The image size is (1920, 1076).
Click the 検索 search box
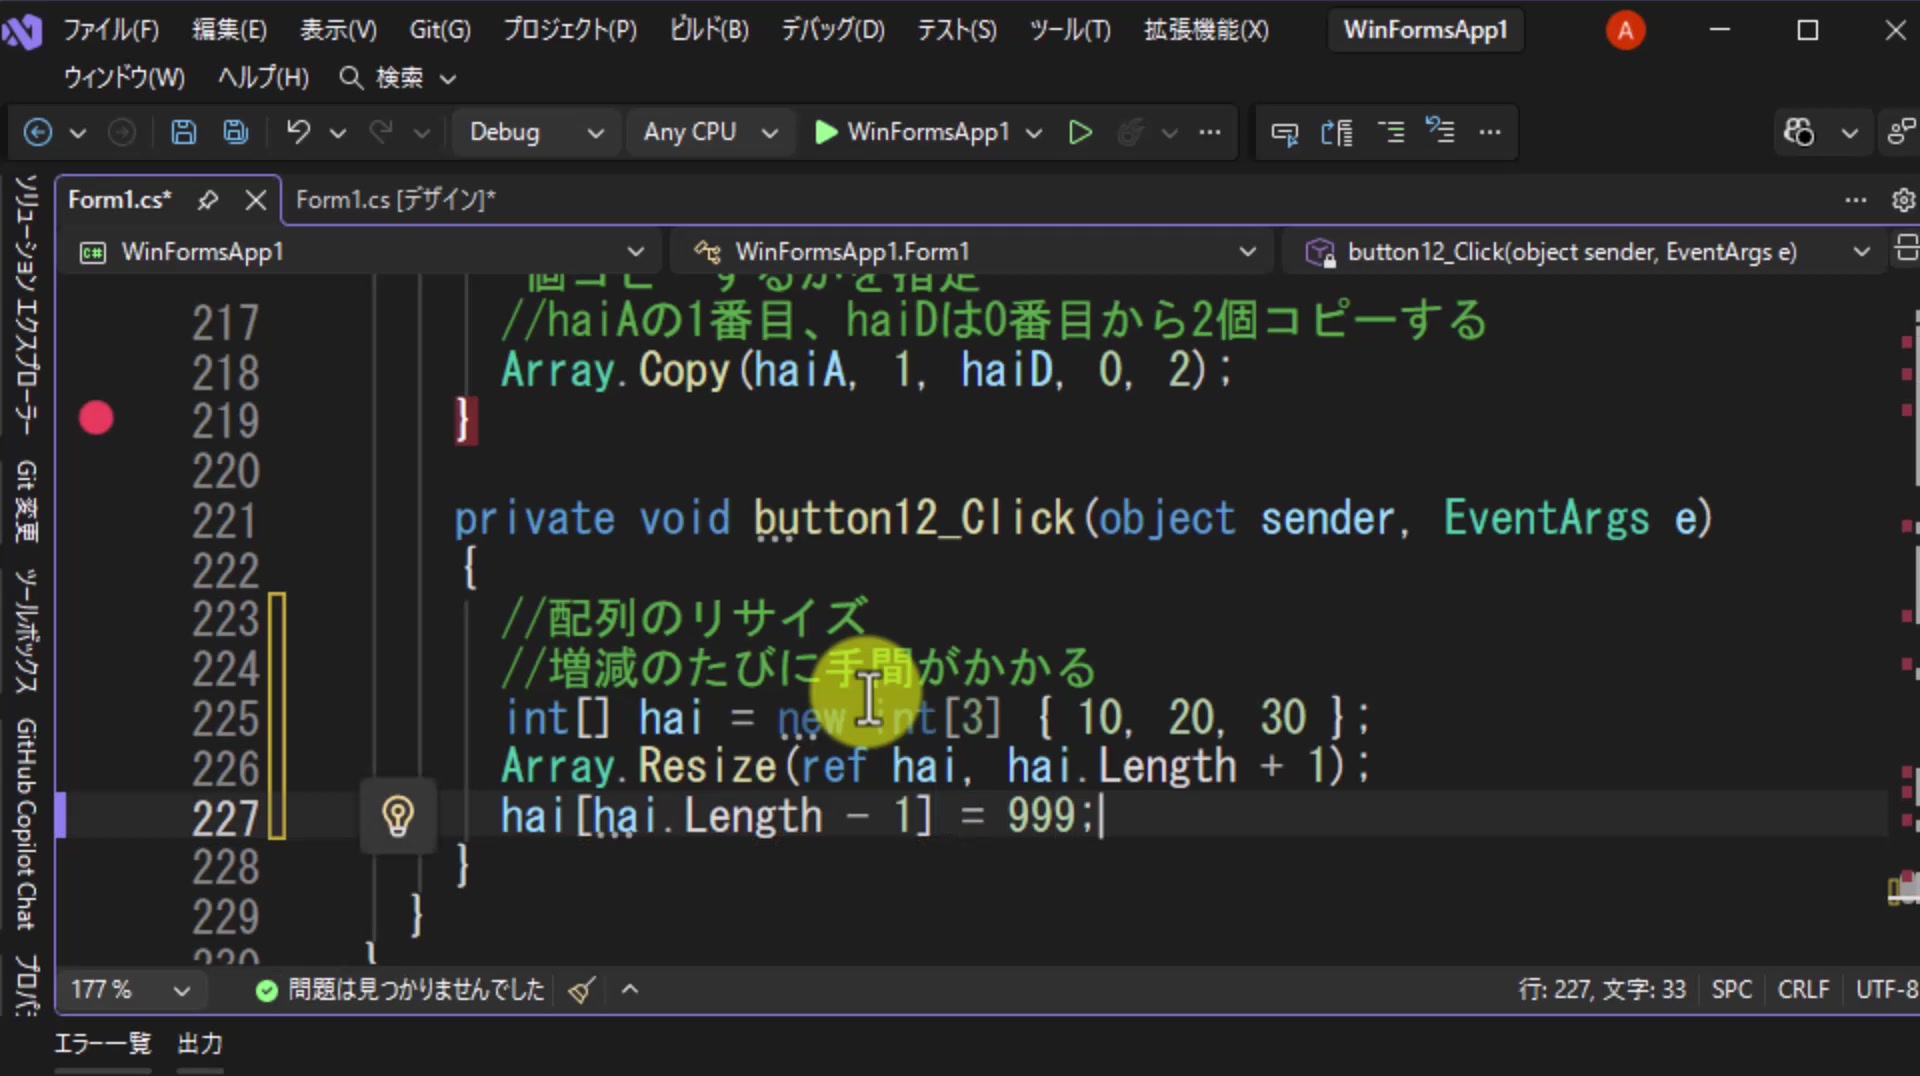pyautogui.click(x=398, y=78)
